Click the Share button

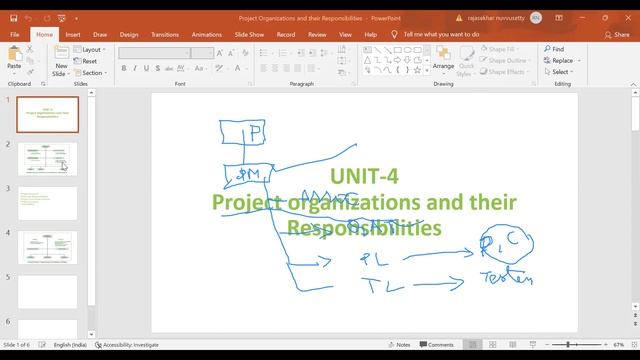click(617, 35)
